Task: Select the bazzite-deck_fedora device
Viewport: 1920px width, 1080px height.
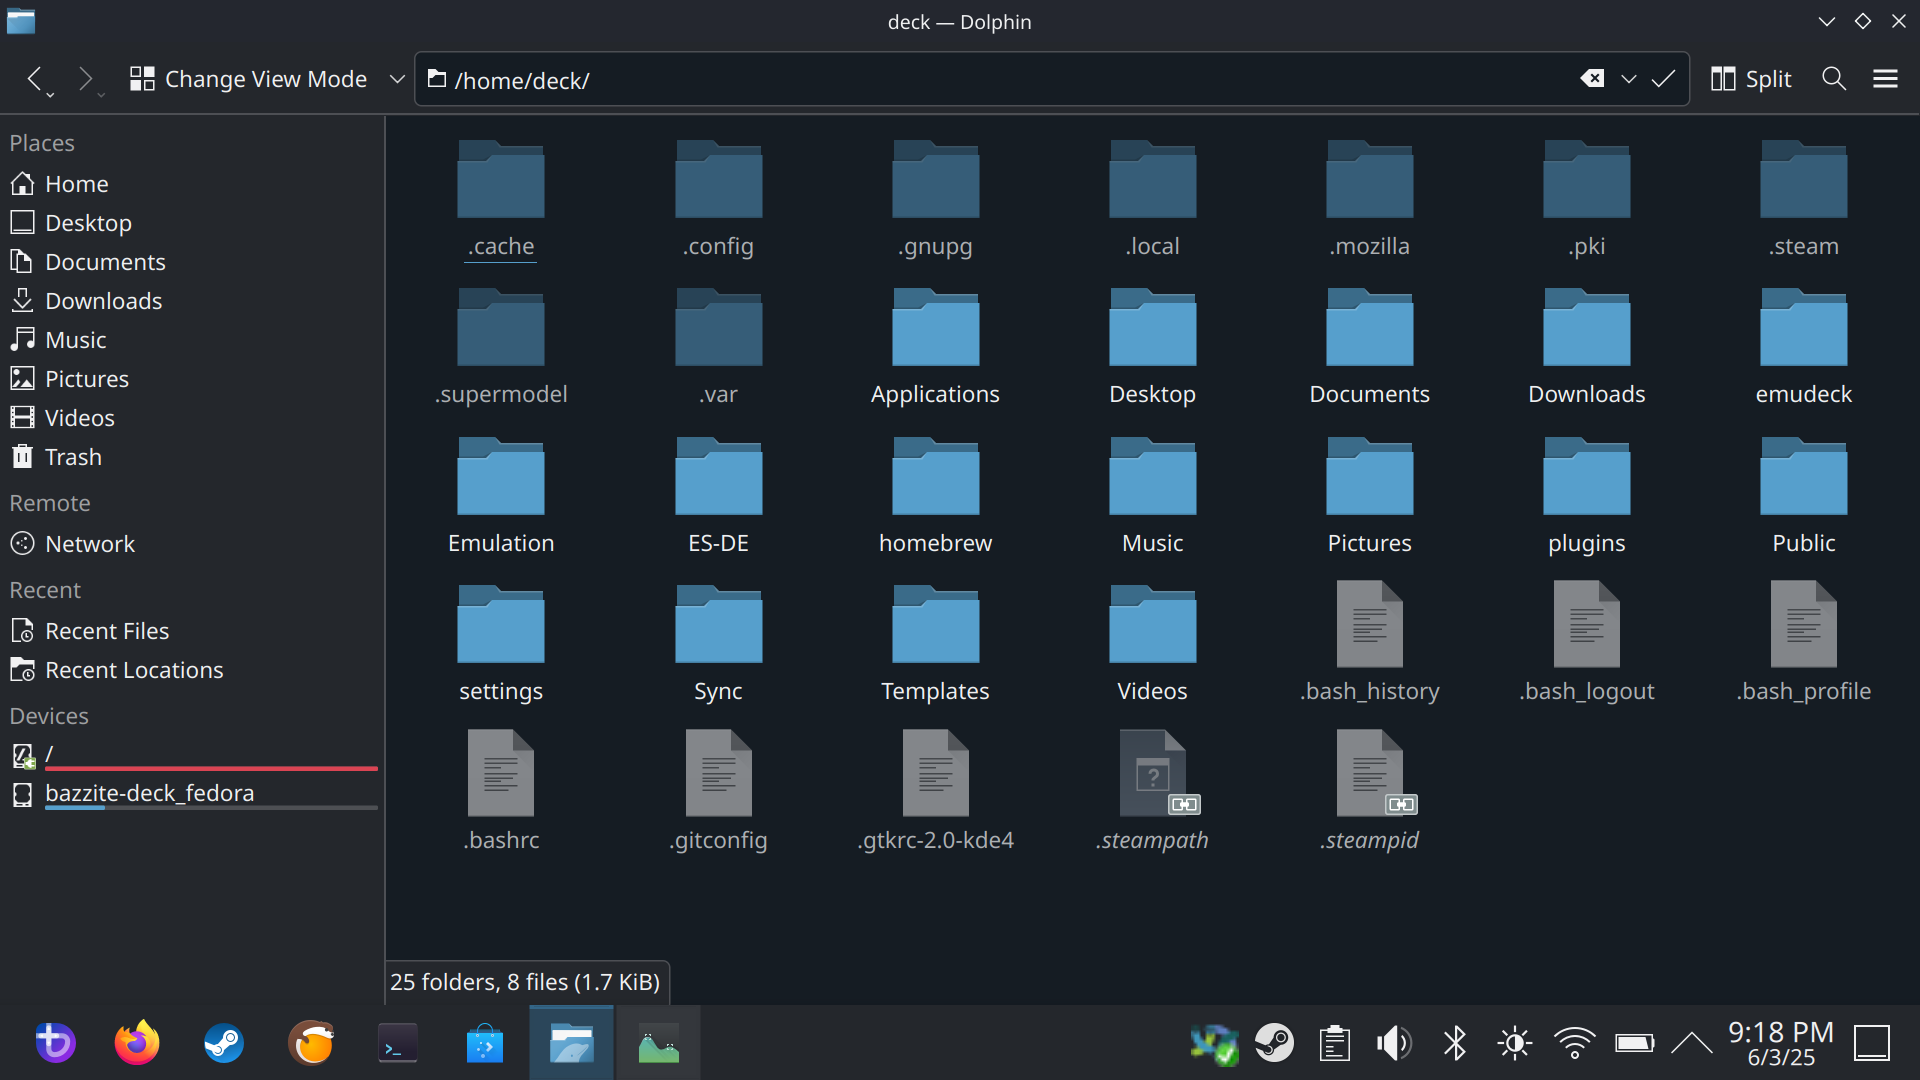Action: 192,795
